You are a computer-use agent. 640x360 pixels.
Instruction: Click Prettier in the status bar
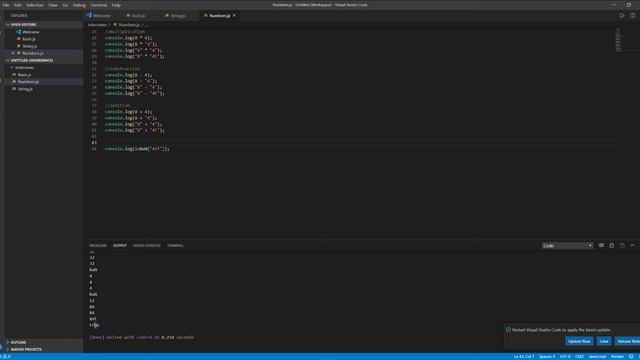617,357
